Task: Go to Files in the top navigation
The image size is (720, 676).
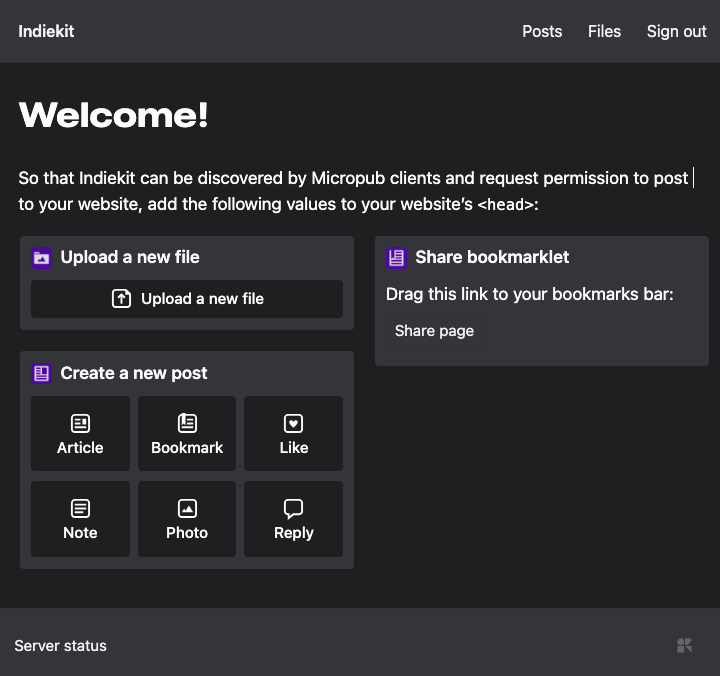Action: pos(604,32)
